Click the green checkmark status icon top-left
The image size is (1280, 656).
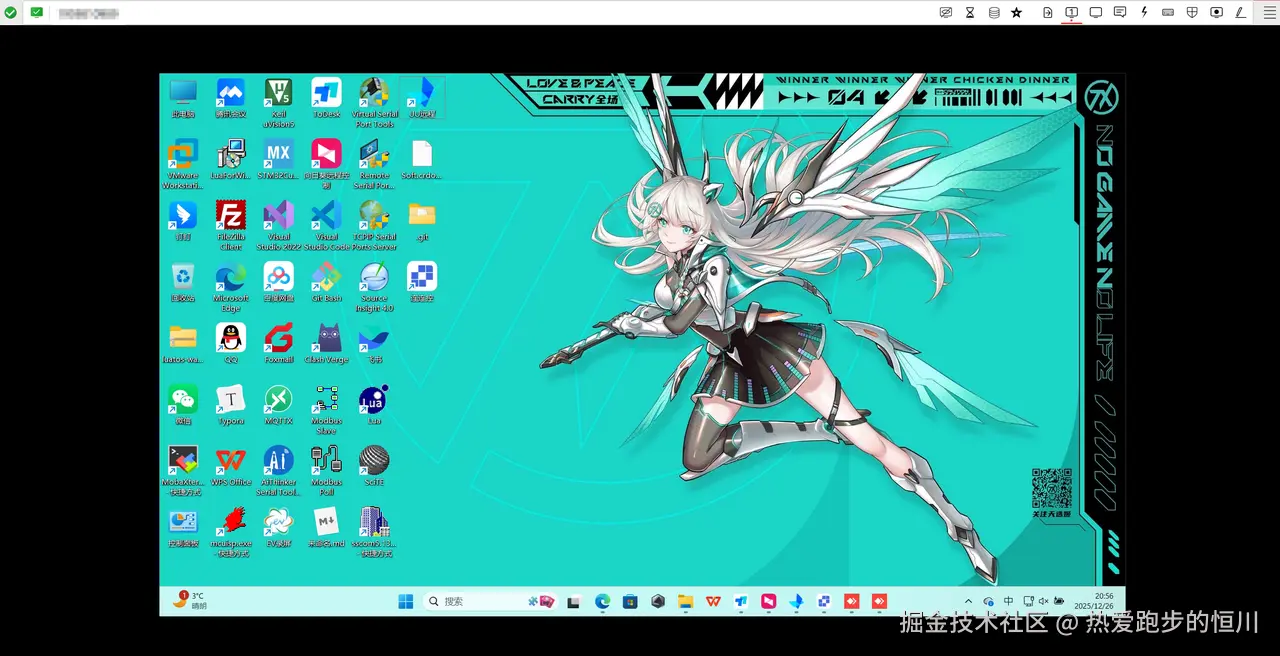point(10,12)
